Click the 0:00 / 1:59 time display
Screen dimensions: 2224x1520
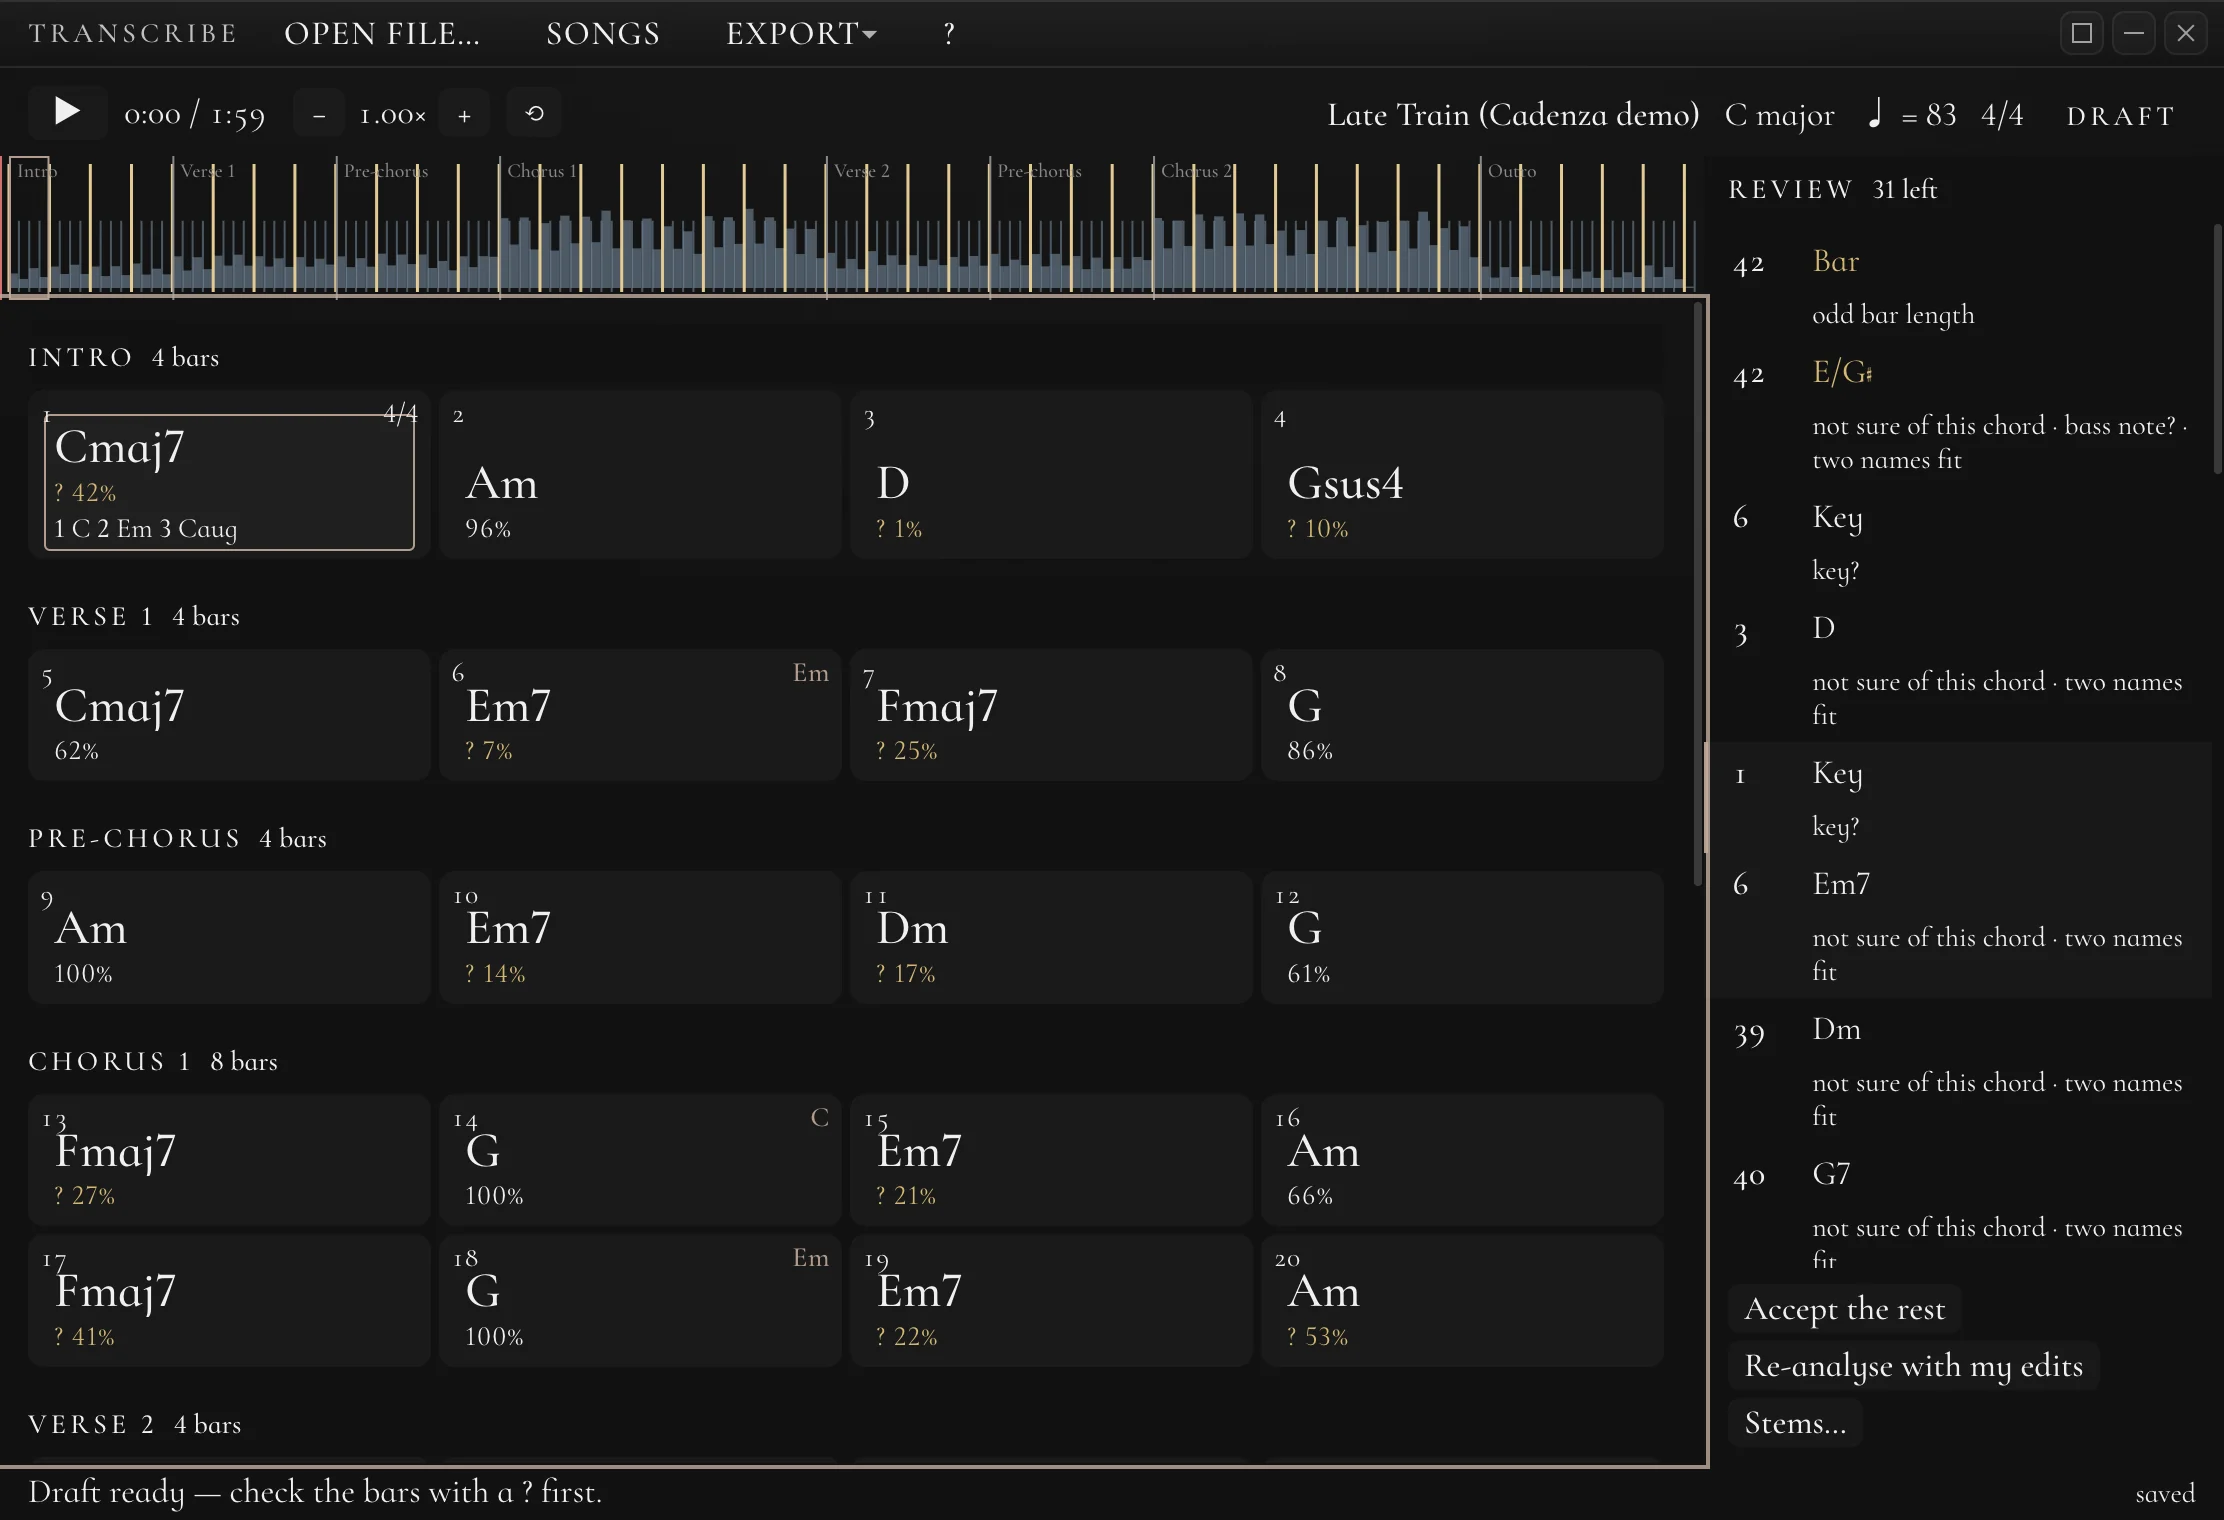(x=195, y=115)
